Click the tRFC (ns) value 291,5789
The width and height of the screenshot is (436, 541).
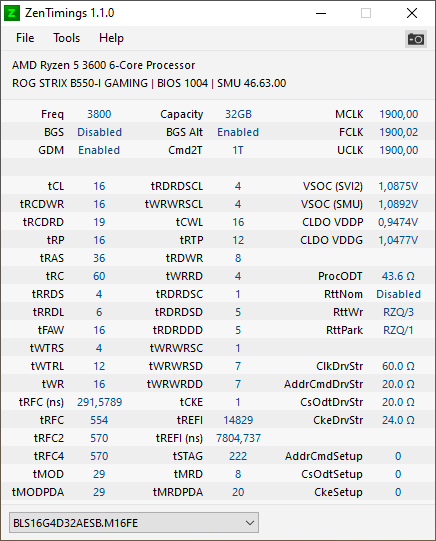99,402
